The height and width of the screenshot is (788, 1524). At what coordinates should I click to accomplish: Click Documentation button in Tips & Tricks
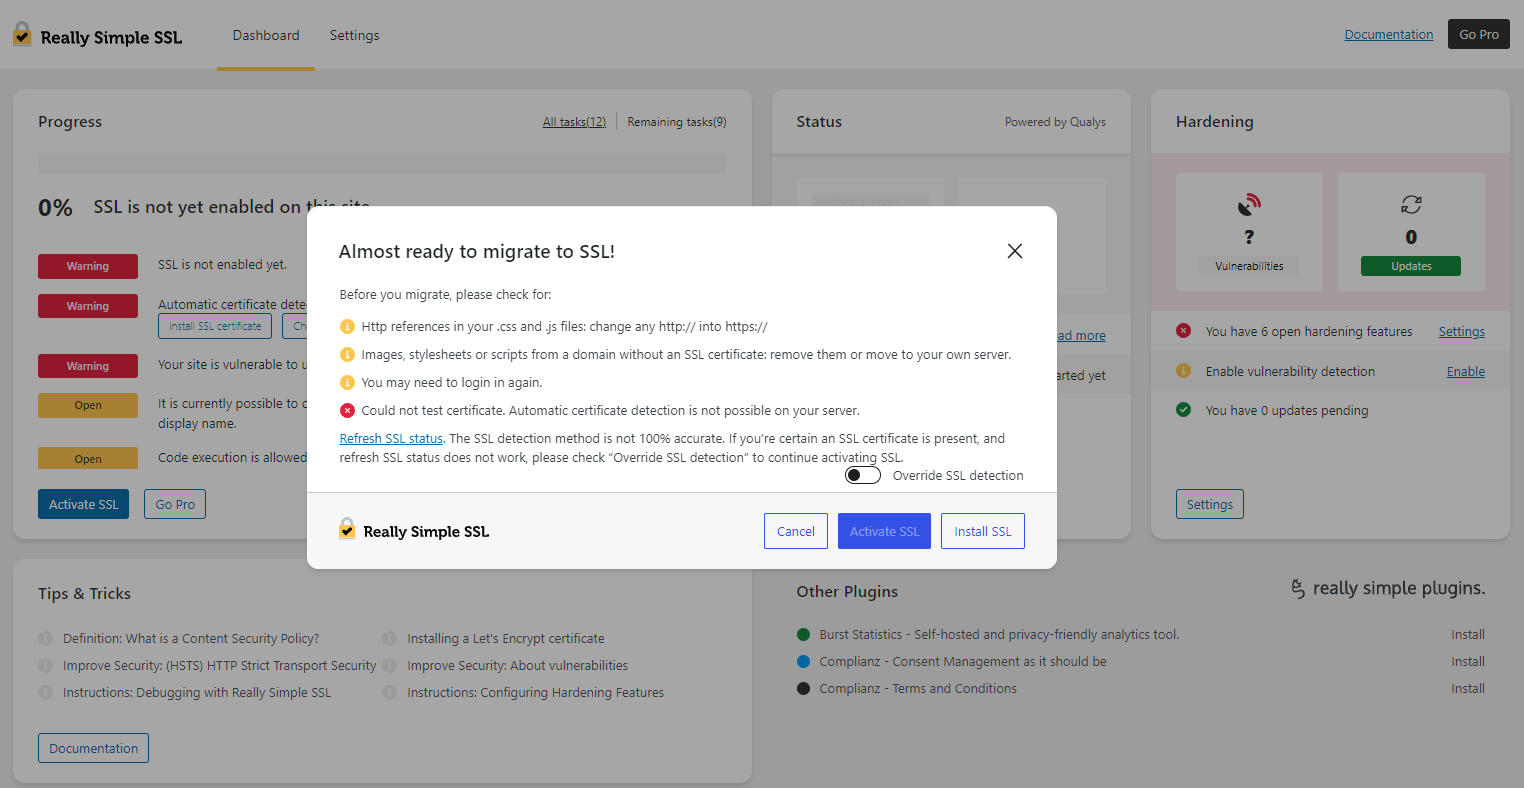(x=93, y=748)
